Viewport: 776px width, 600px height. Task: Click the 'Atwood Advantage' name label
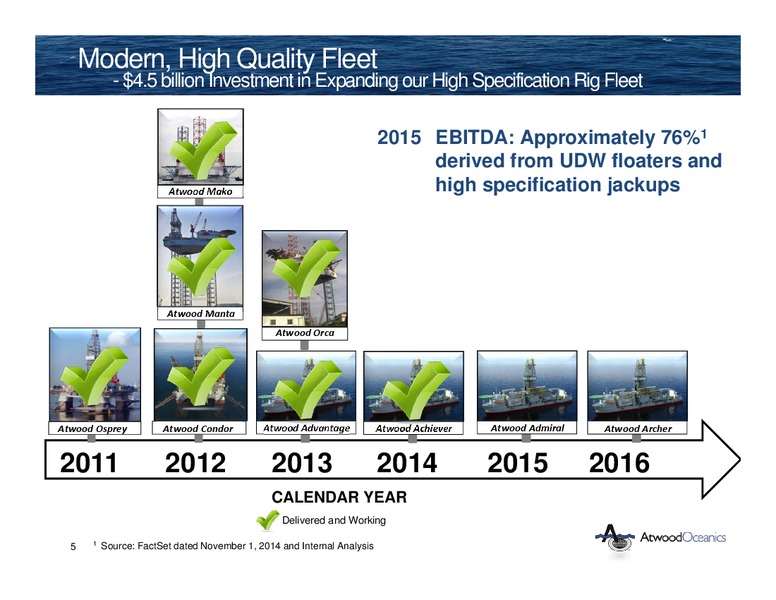306,428
